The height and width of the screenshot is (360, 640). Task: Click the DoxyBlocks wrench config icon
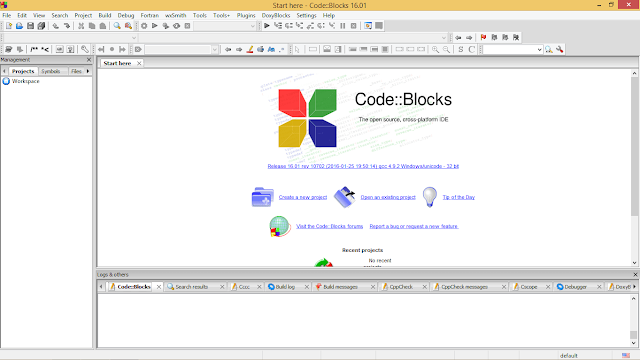tap(84, 49)
